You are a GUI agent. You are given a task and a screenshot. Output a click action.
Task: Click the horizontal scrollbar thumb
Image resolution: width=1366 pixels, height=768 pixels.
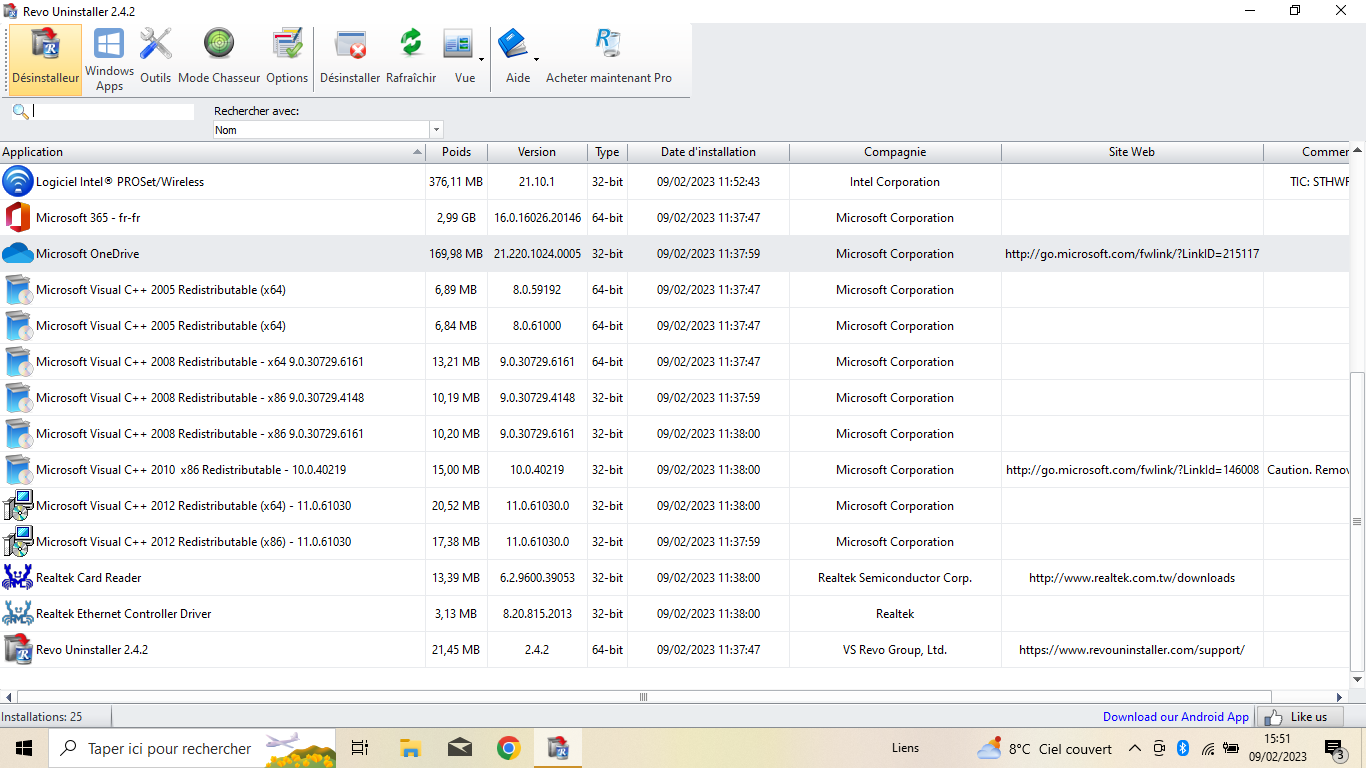tap(644, 697)
